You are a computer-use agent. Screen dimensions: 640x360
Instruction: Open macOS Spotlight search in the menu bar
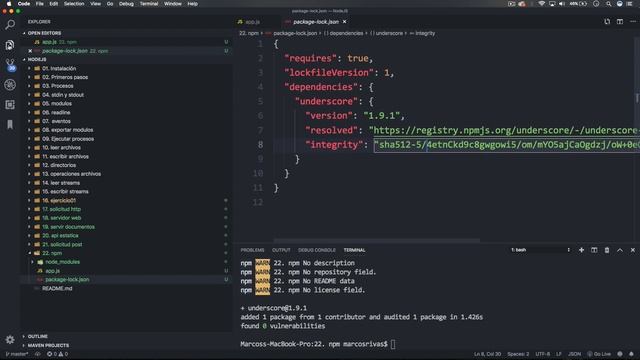(x=608, y=4)
